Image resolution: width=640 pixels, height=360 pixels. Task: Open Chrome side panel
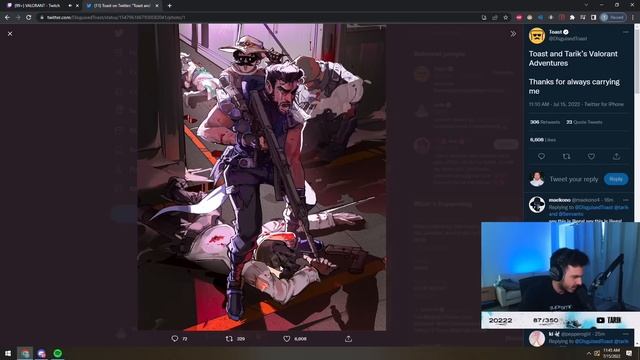coord(593,18)
